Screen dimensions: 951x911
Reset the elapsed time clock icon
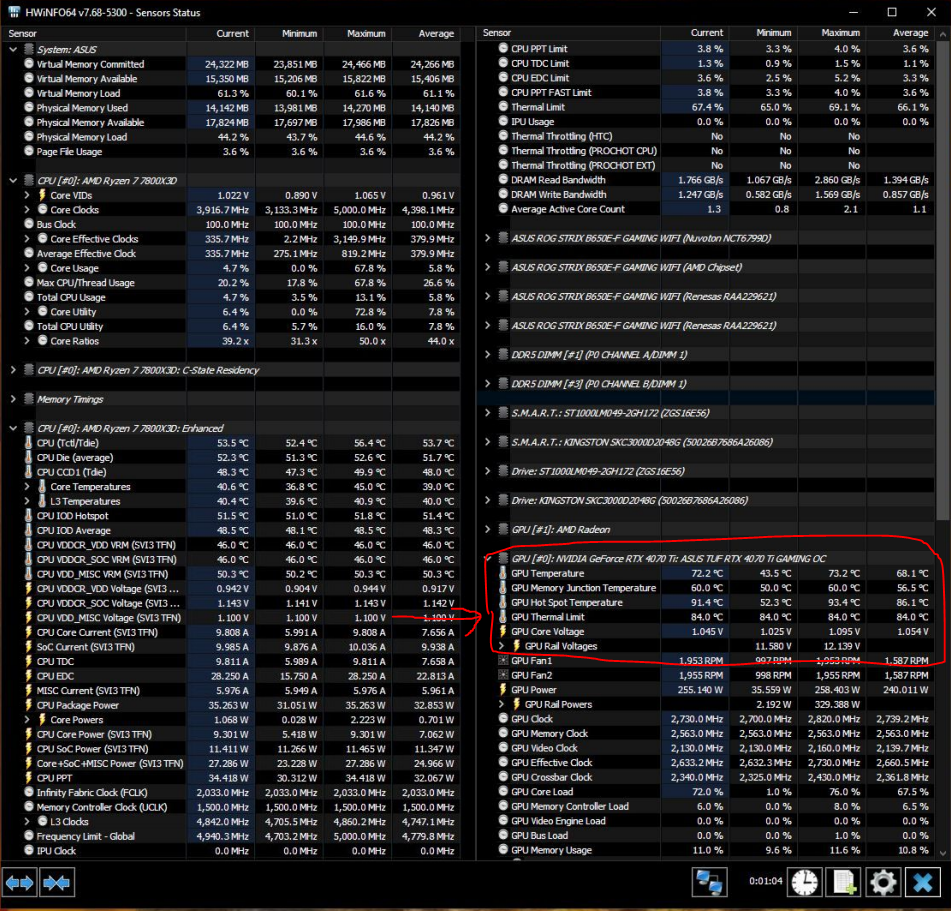coord(804,883)
